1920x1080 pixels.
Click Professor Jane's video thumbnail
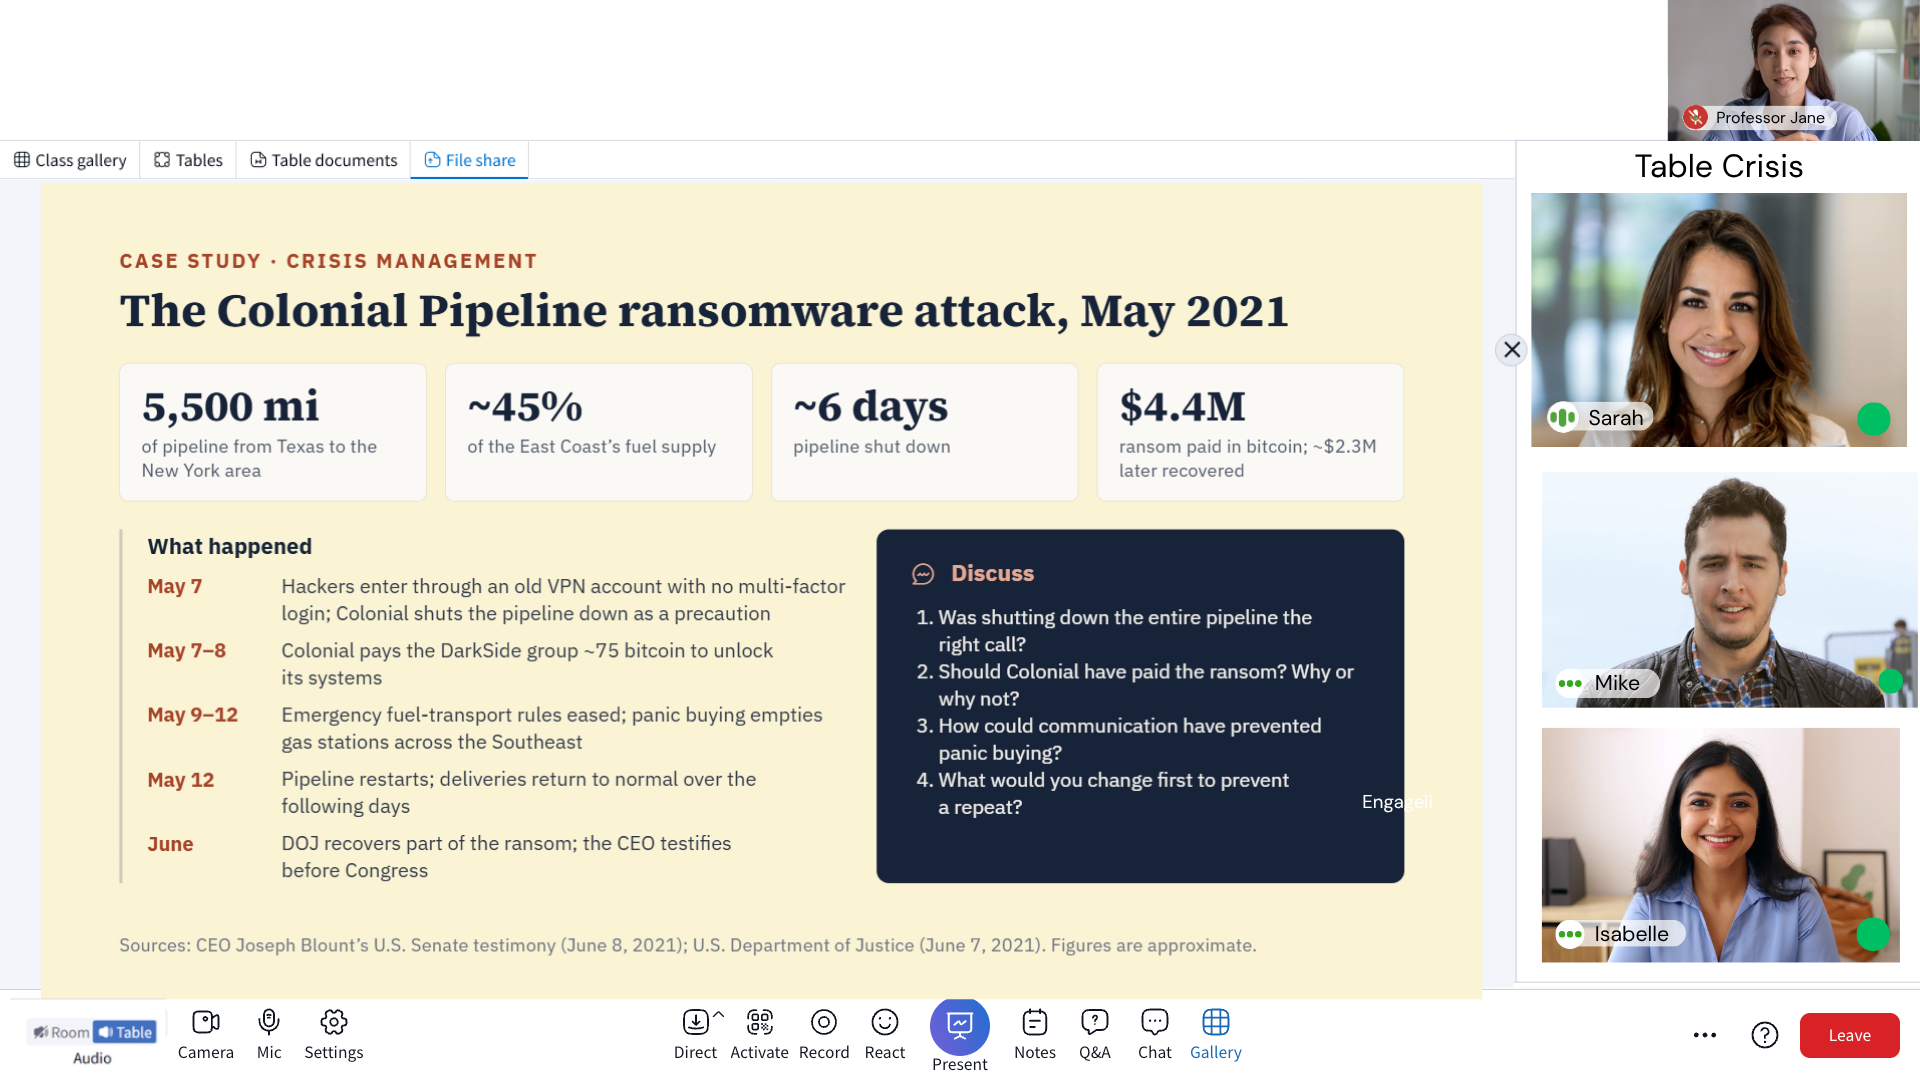pyautogui.click(x=1793, y=70)
